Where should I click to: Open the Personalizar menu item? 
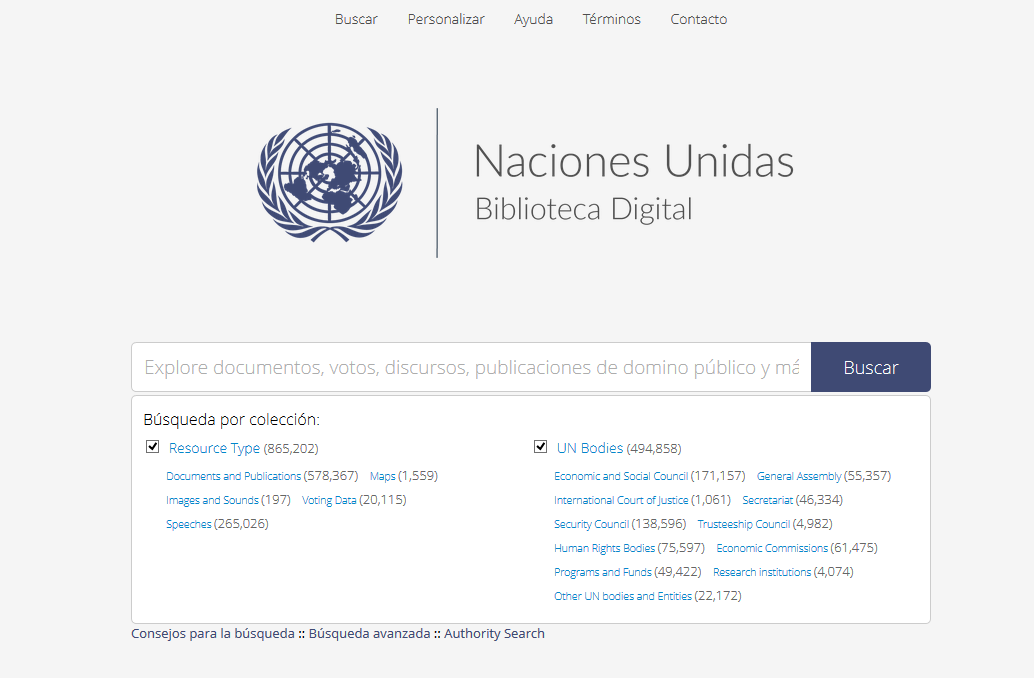point(446,19)
